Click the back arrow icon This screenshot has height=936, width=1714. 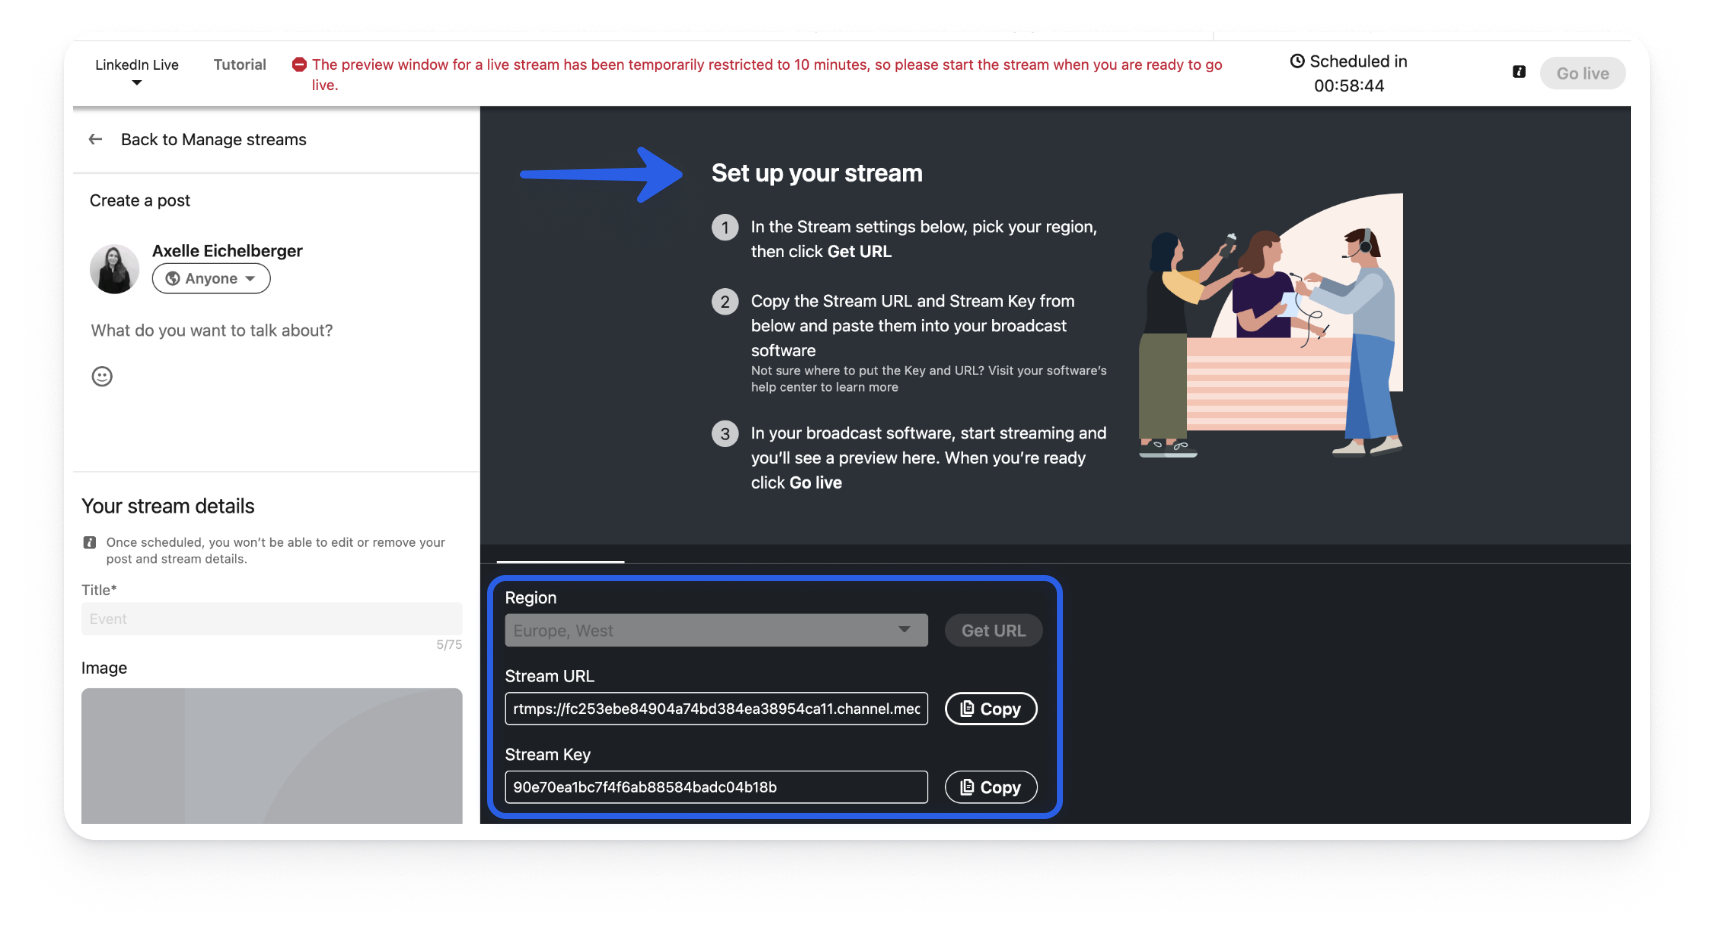click(x=96, y=140)
